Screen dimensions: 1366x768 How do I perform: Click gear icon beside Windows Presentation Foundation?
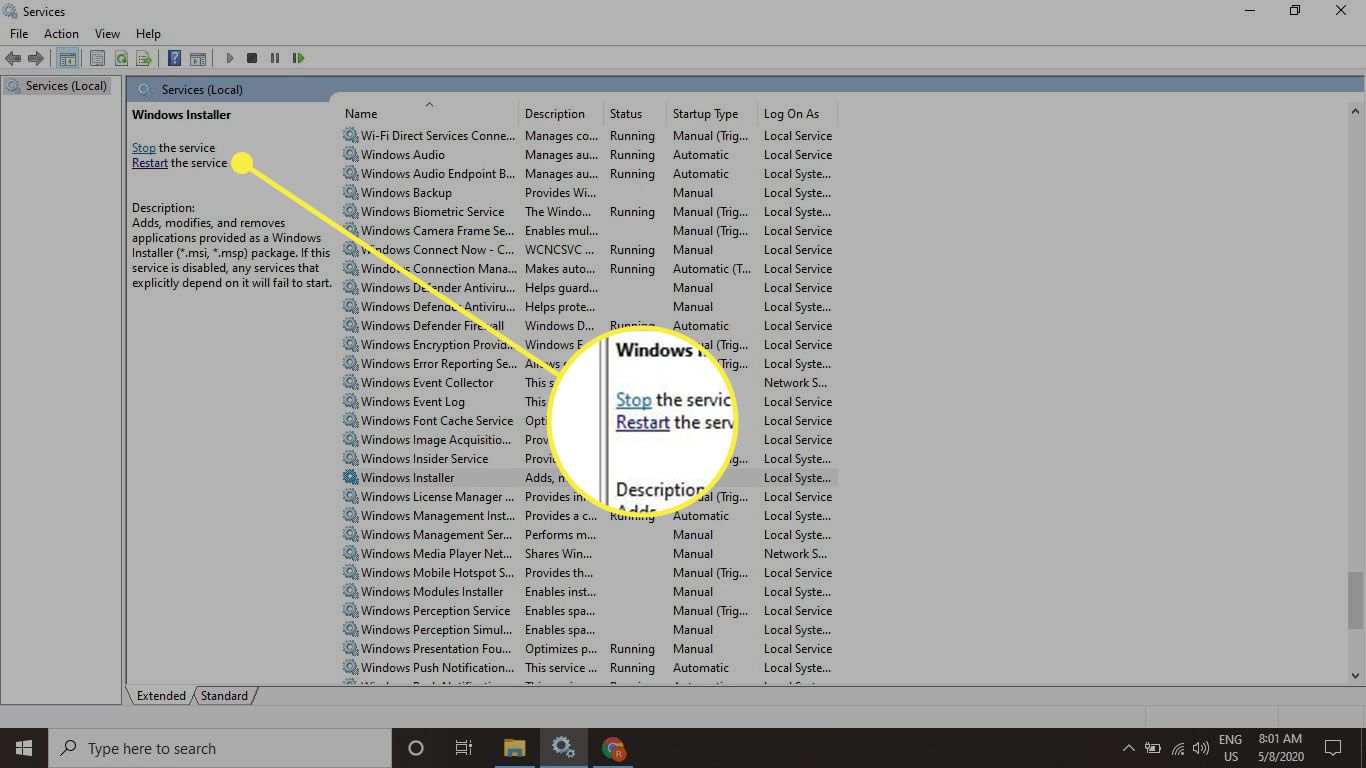coord(350,649)
